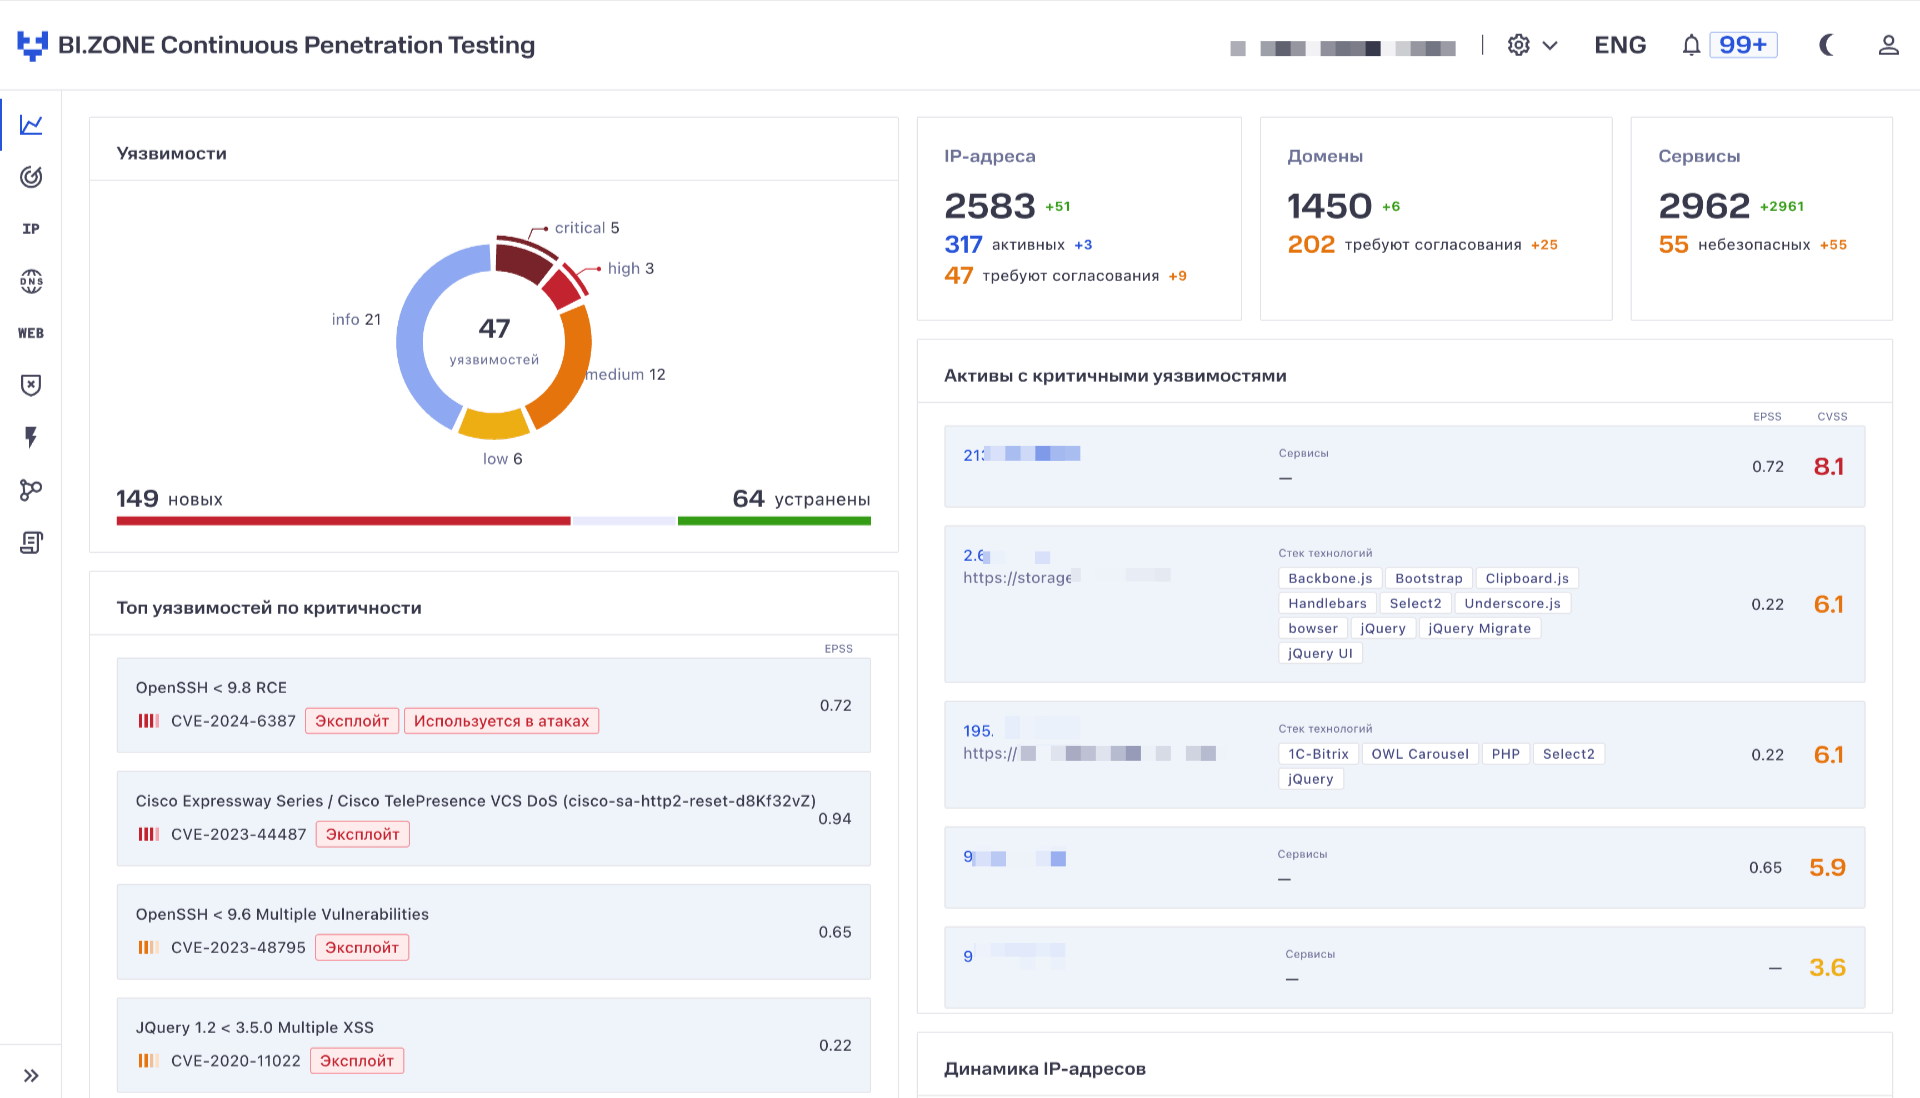This screenshot has width=1920, height=1098.
Task: Open the WEB section from the sidebar
Action: click(x=31, y=333)
